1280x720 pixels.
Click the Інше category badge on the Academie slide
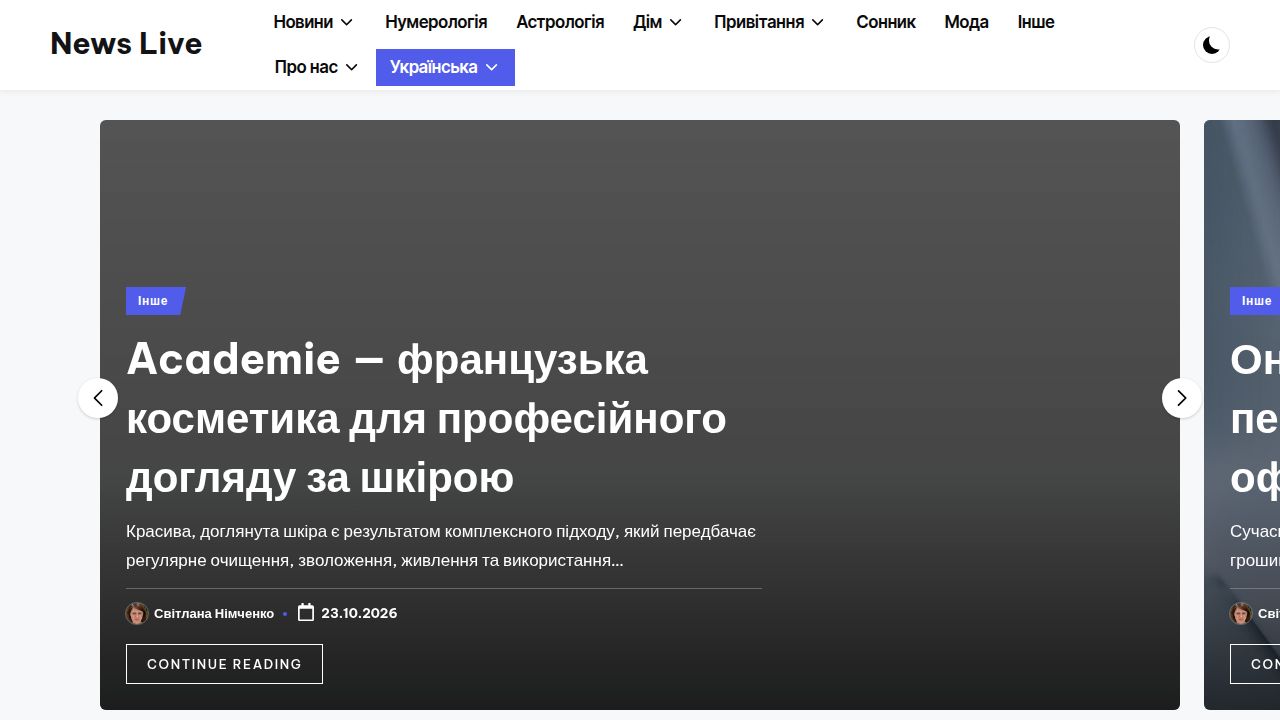point(155,301)
